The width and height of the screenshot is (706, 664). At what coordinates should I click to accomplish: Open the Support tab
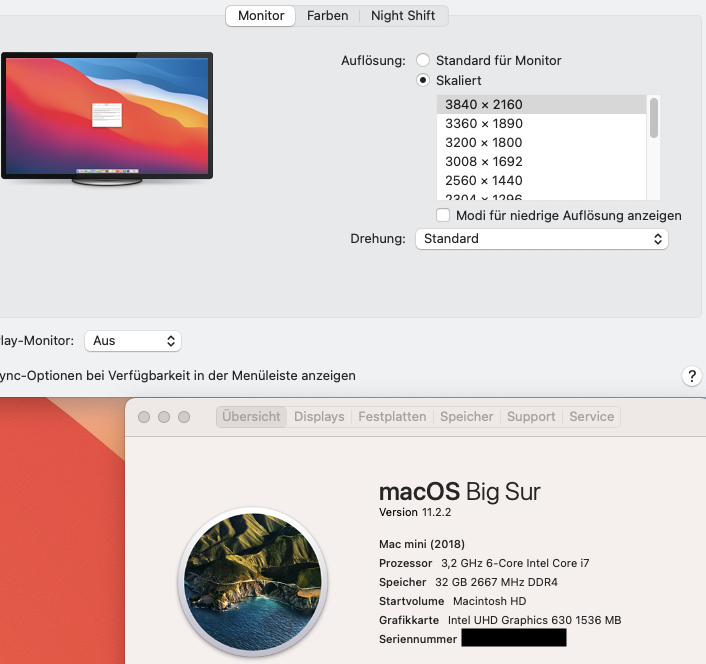[531, 416]
